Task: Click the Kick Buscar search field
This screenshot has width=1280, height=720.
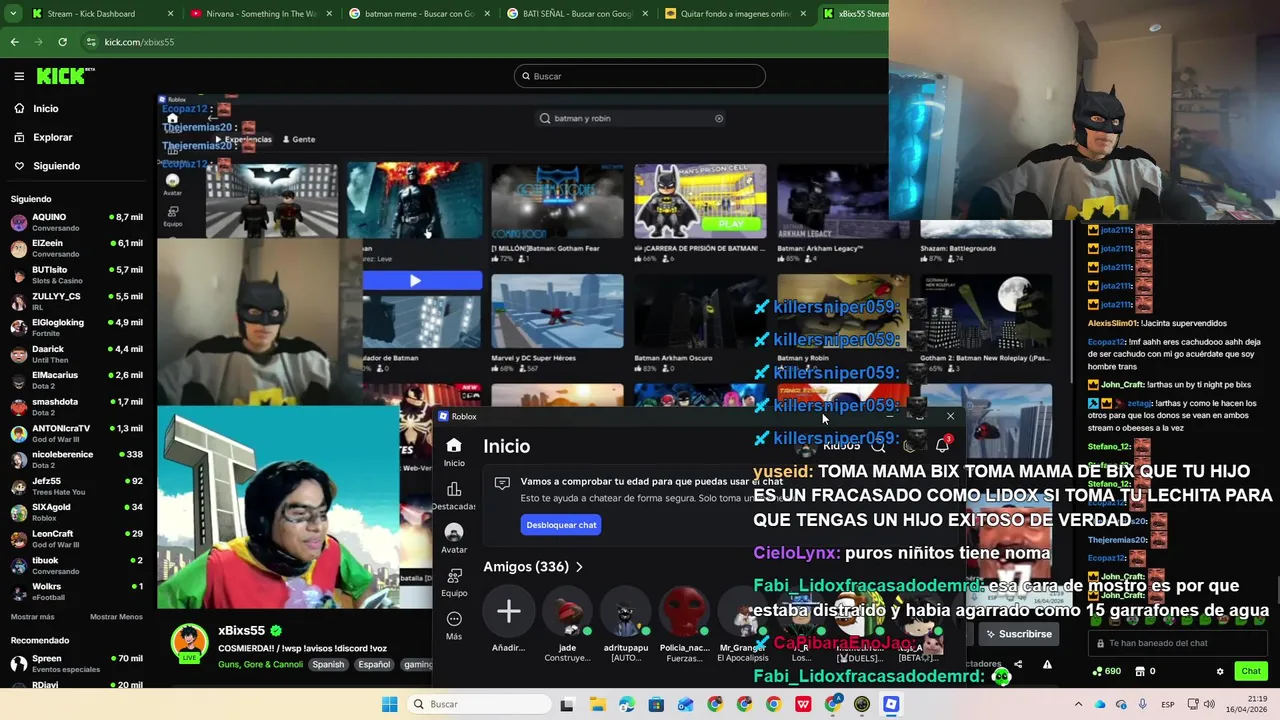Action: pos(640,76)
